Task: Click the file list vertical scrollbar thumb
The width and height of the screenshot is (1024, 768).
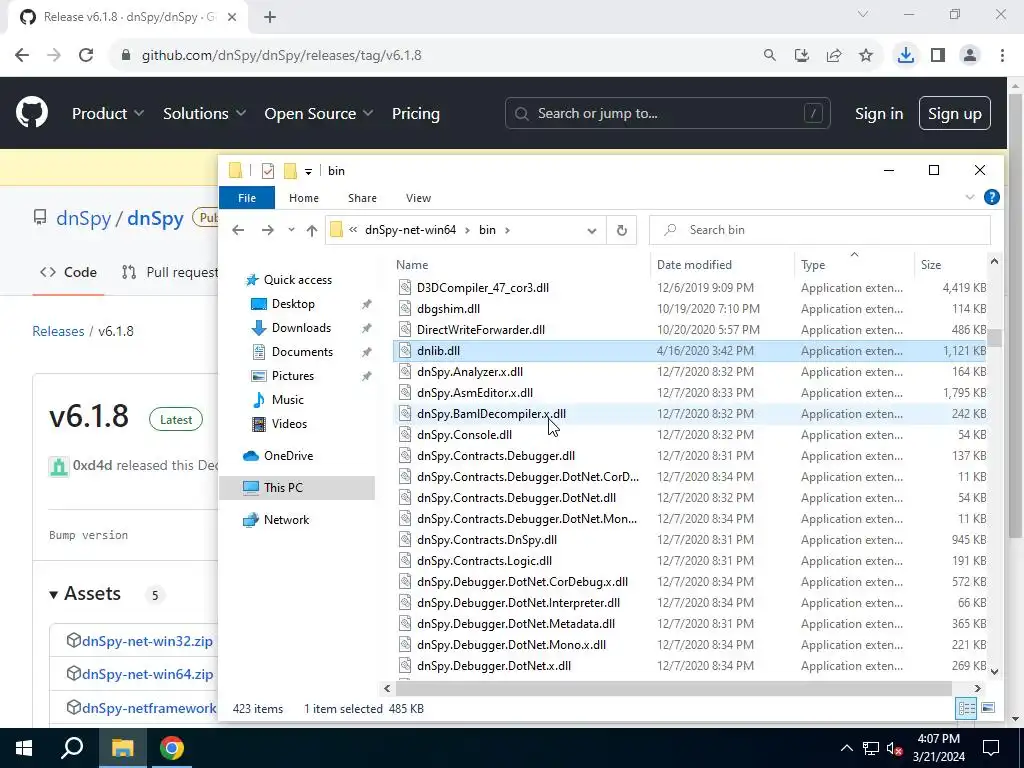Action: coord(994,338)
